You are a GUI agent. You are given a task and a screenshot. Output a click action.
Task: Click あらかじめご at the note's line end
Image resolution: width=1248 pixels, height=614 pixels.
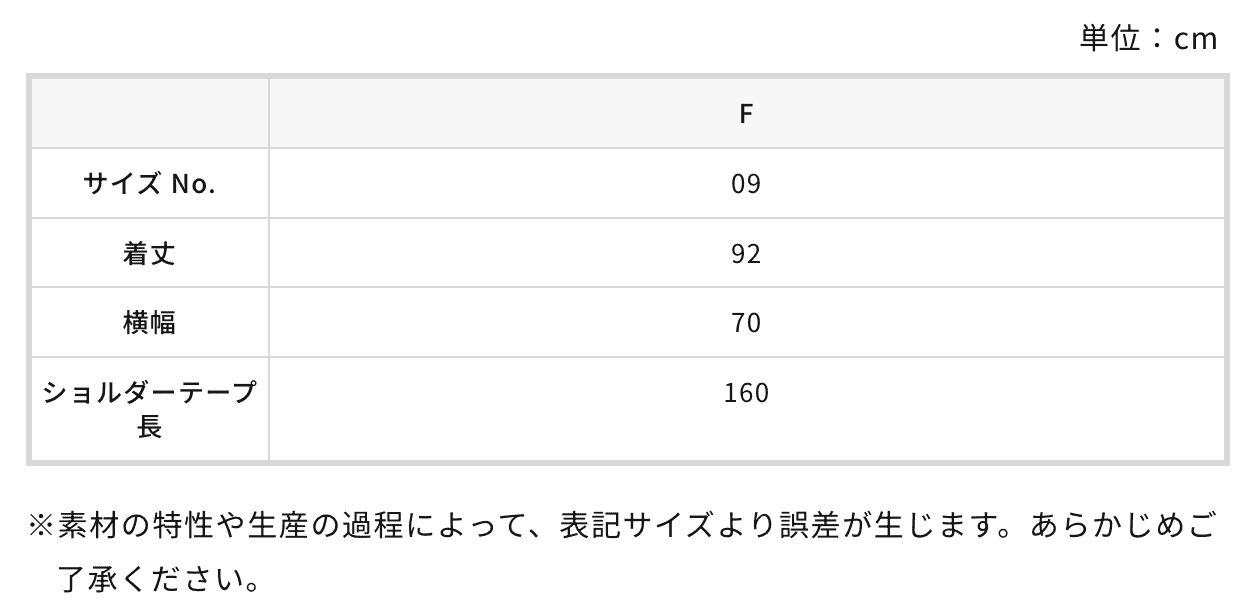[x=1123, y=526]
